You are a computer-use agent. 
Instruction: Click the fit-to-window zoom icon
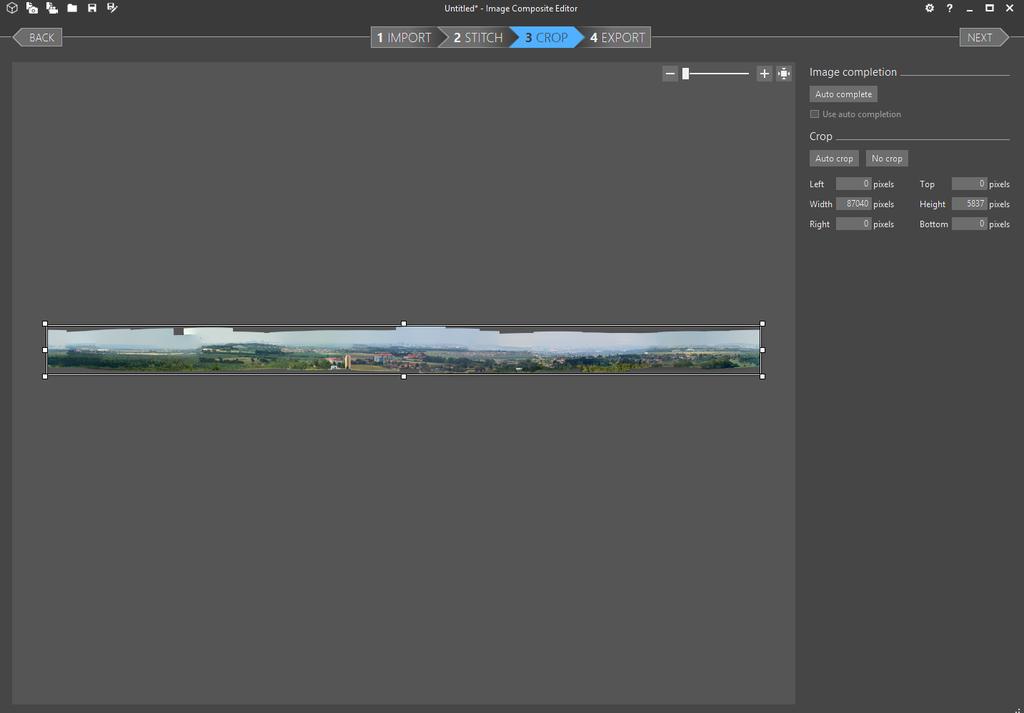(784, 74)
